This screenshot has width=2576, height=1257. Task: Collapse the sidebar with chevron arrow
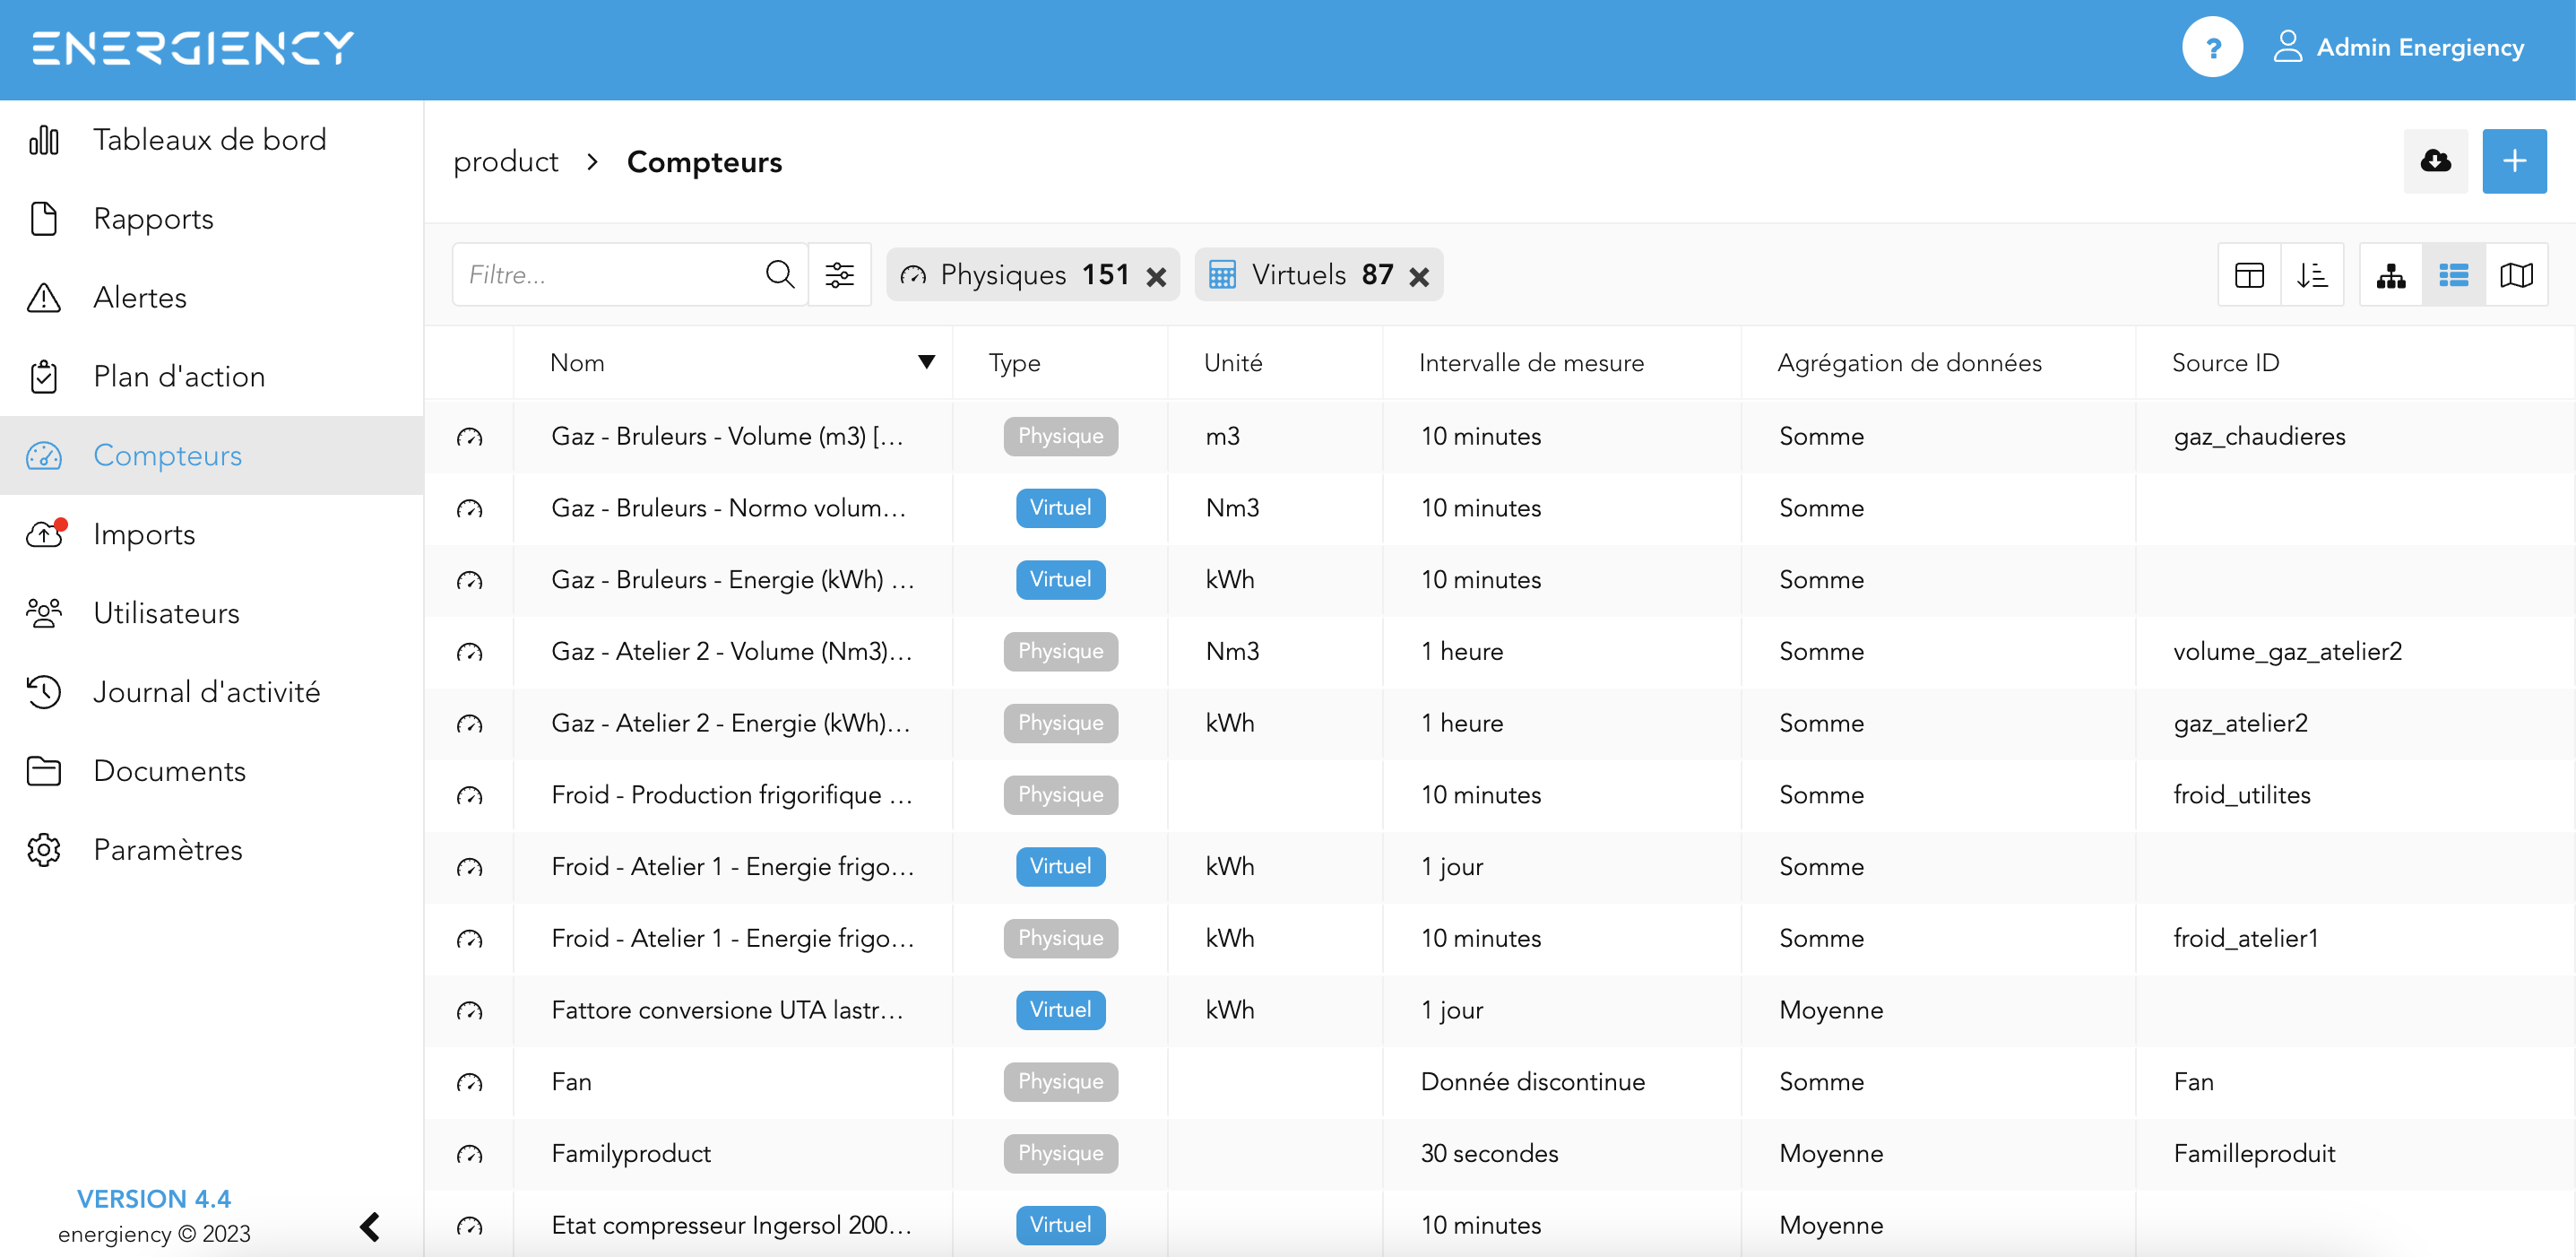pos(370,1226)
